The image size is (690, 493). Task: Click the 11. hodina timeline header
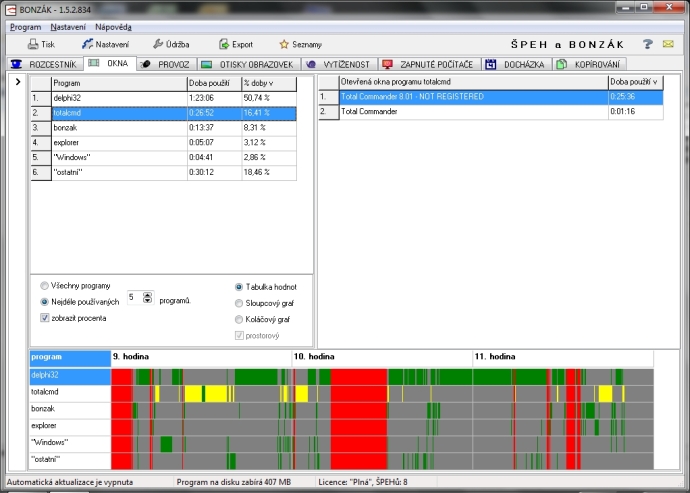[x=563, y=358]
